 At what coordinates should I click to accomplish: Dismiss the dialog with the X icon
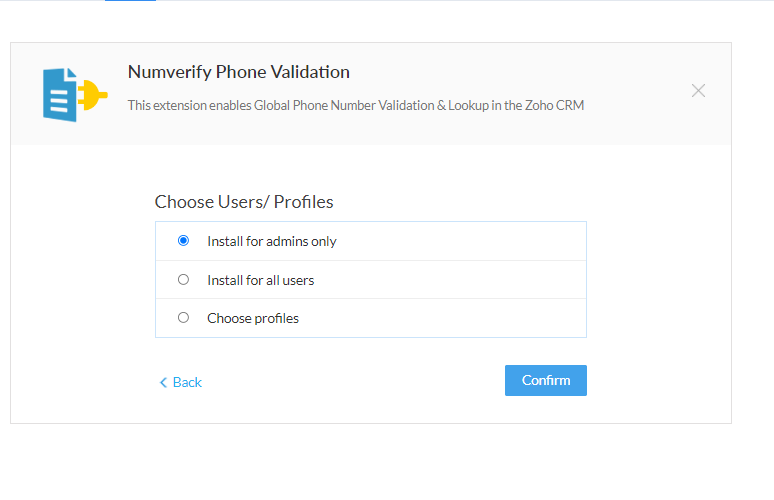tap(698, 91)
